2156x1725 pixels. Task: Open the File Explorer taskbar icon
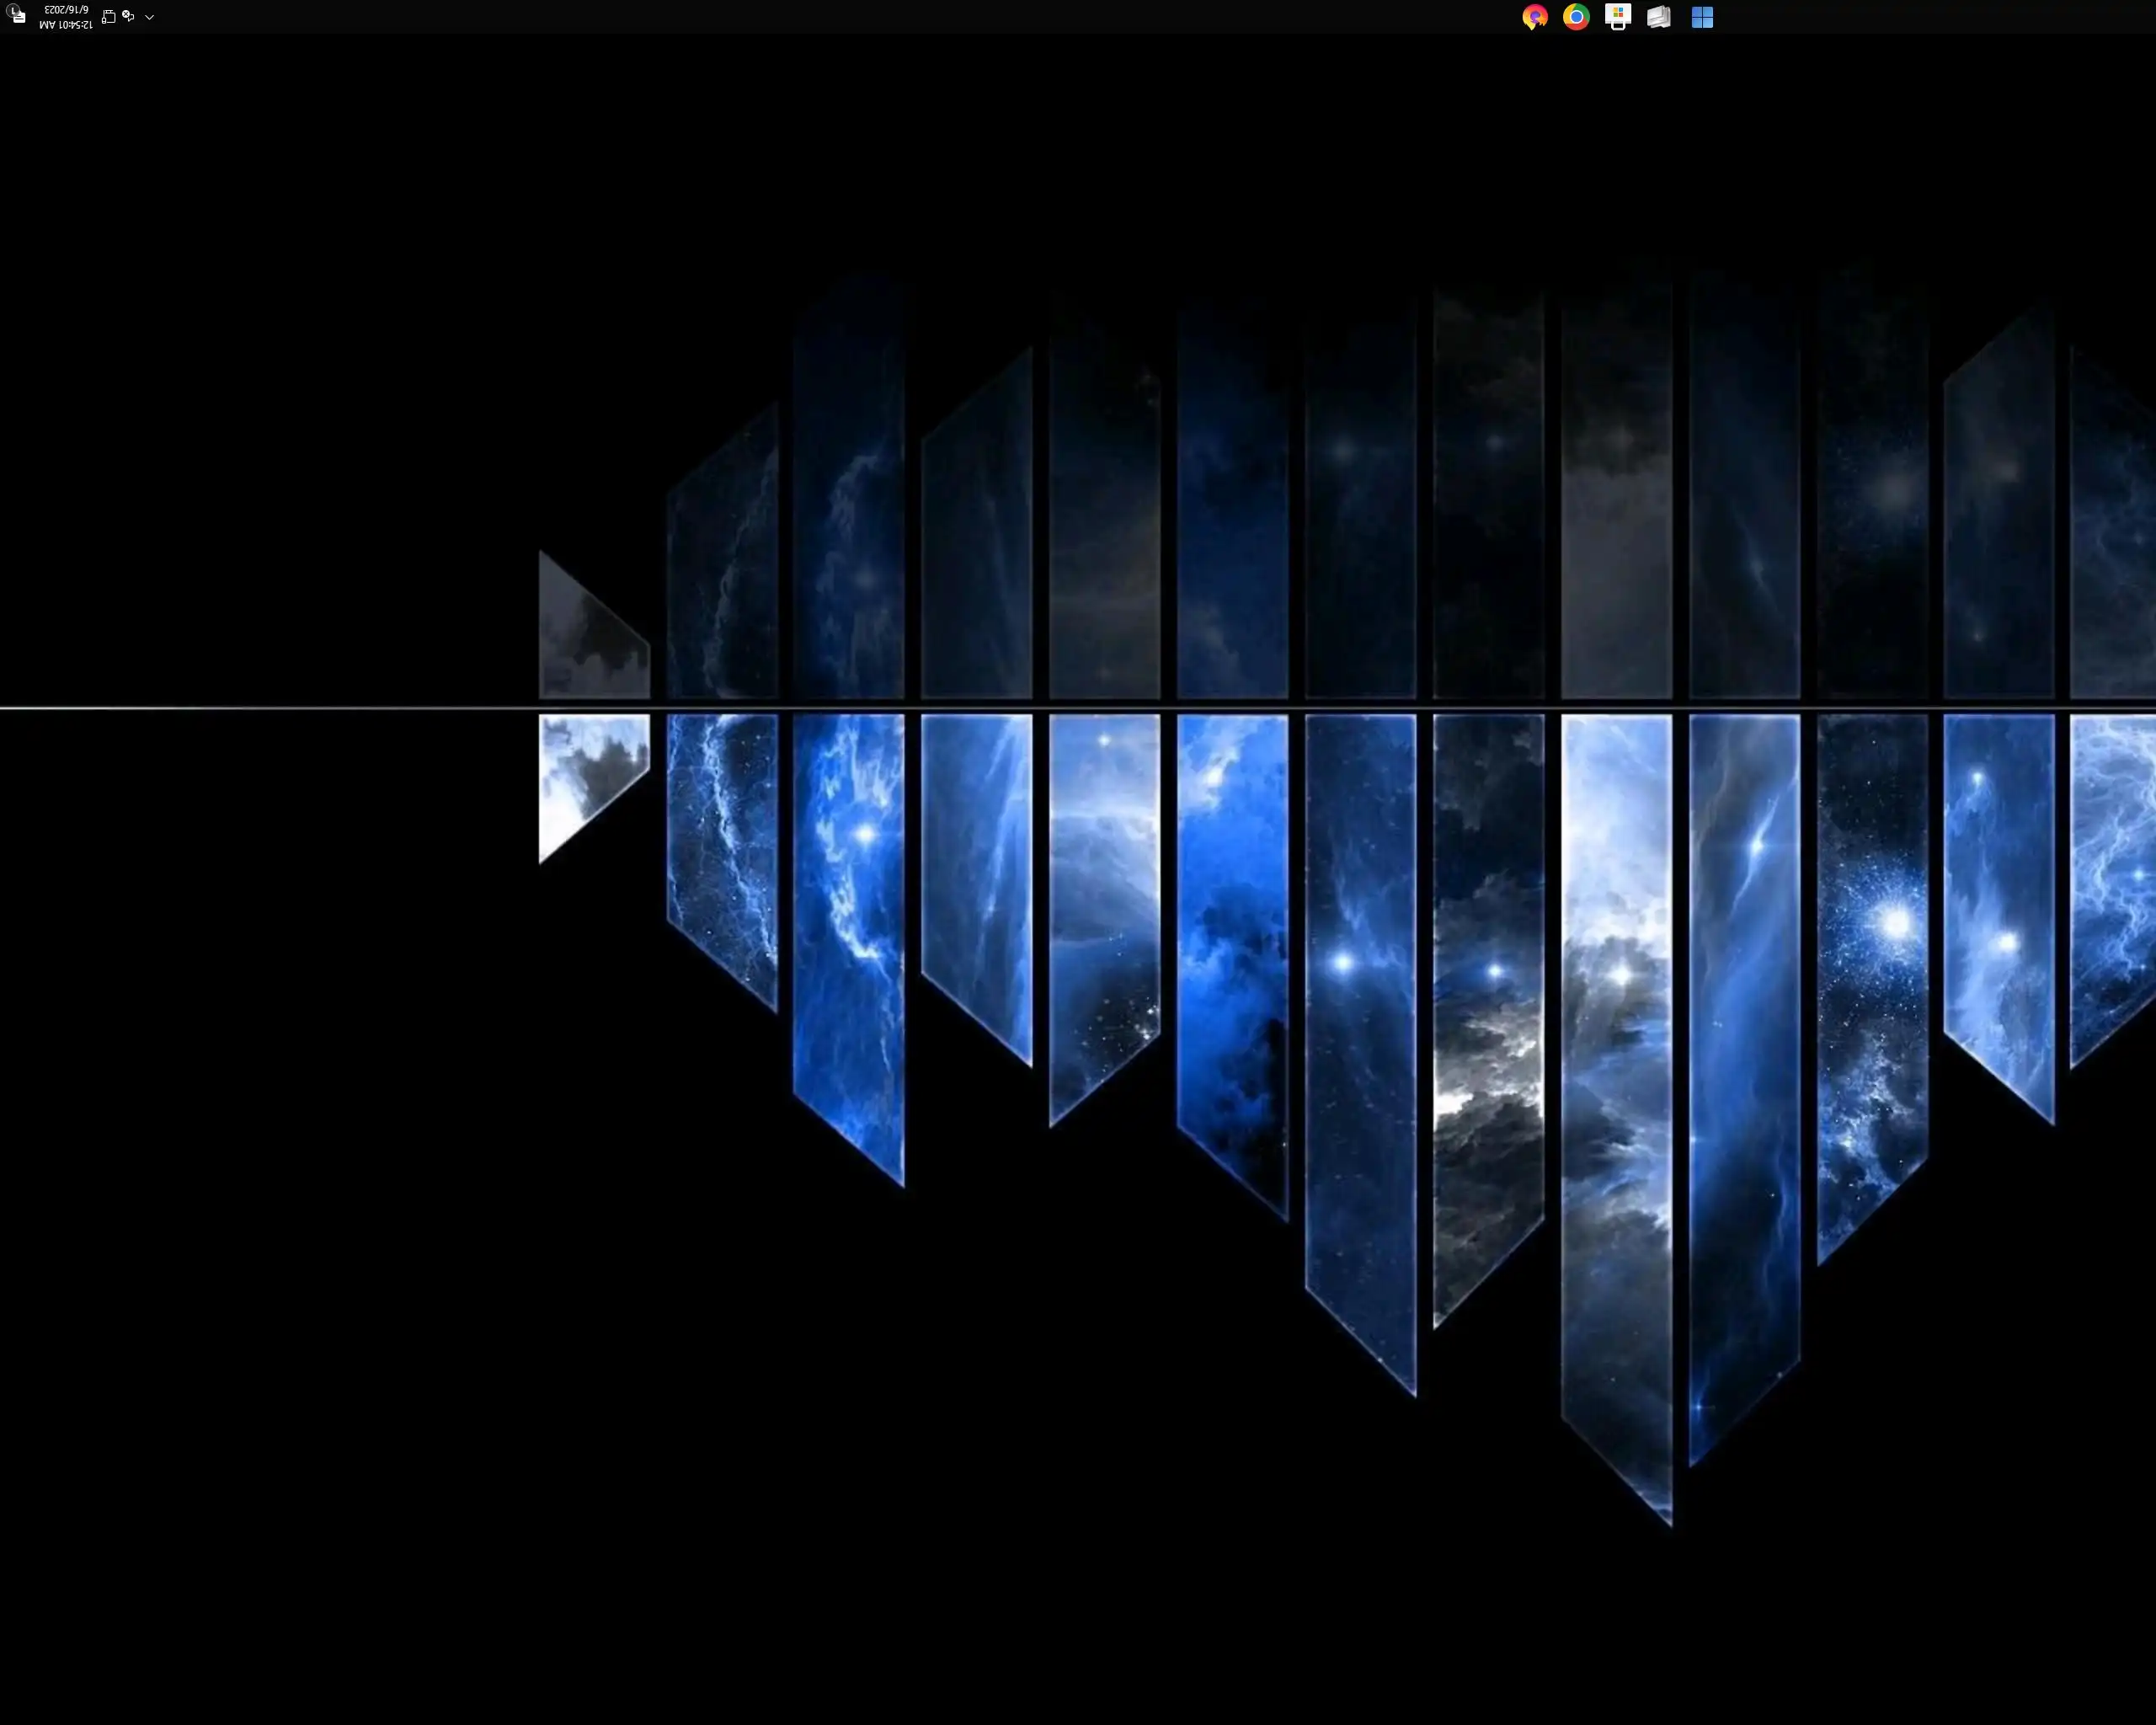tap(1659, 17)
